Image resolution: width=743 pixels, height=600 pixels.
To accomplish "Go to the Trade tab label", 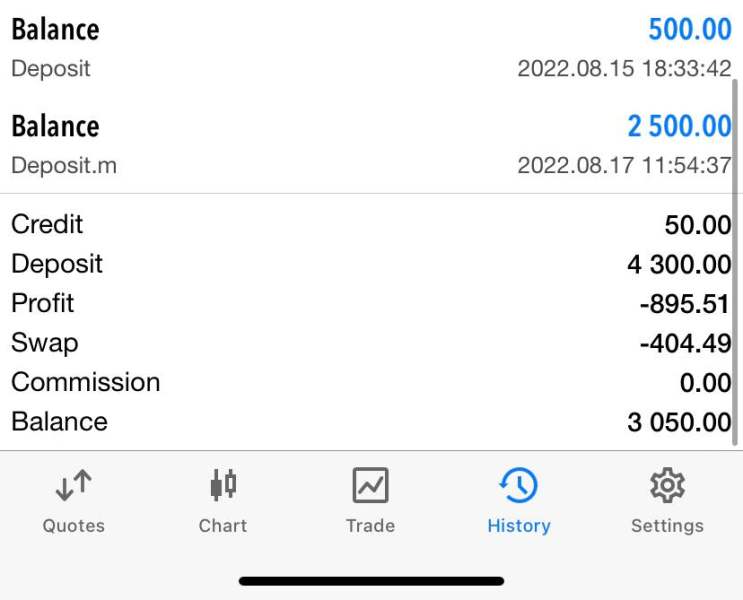I will click(371, 526).
